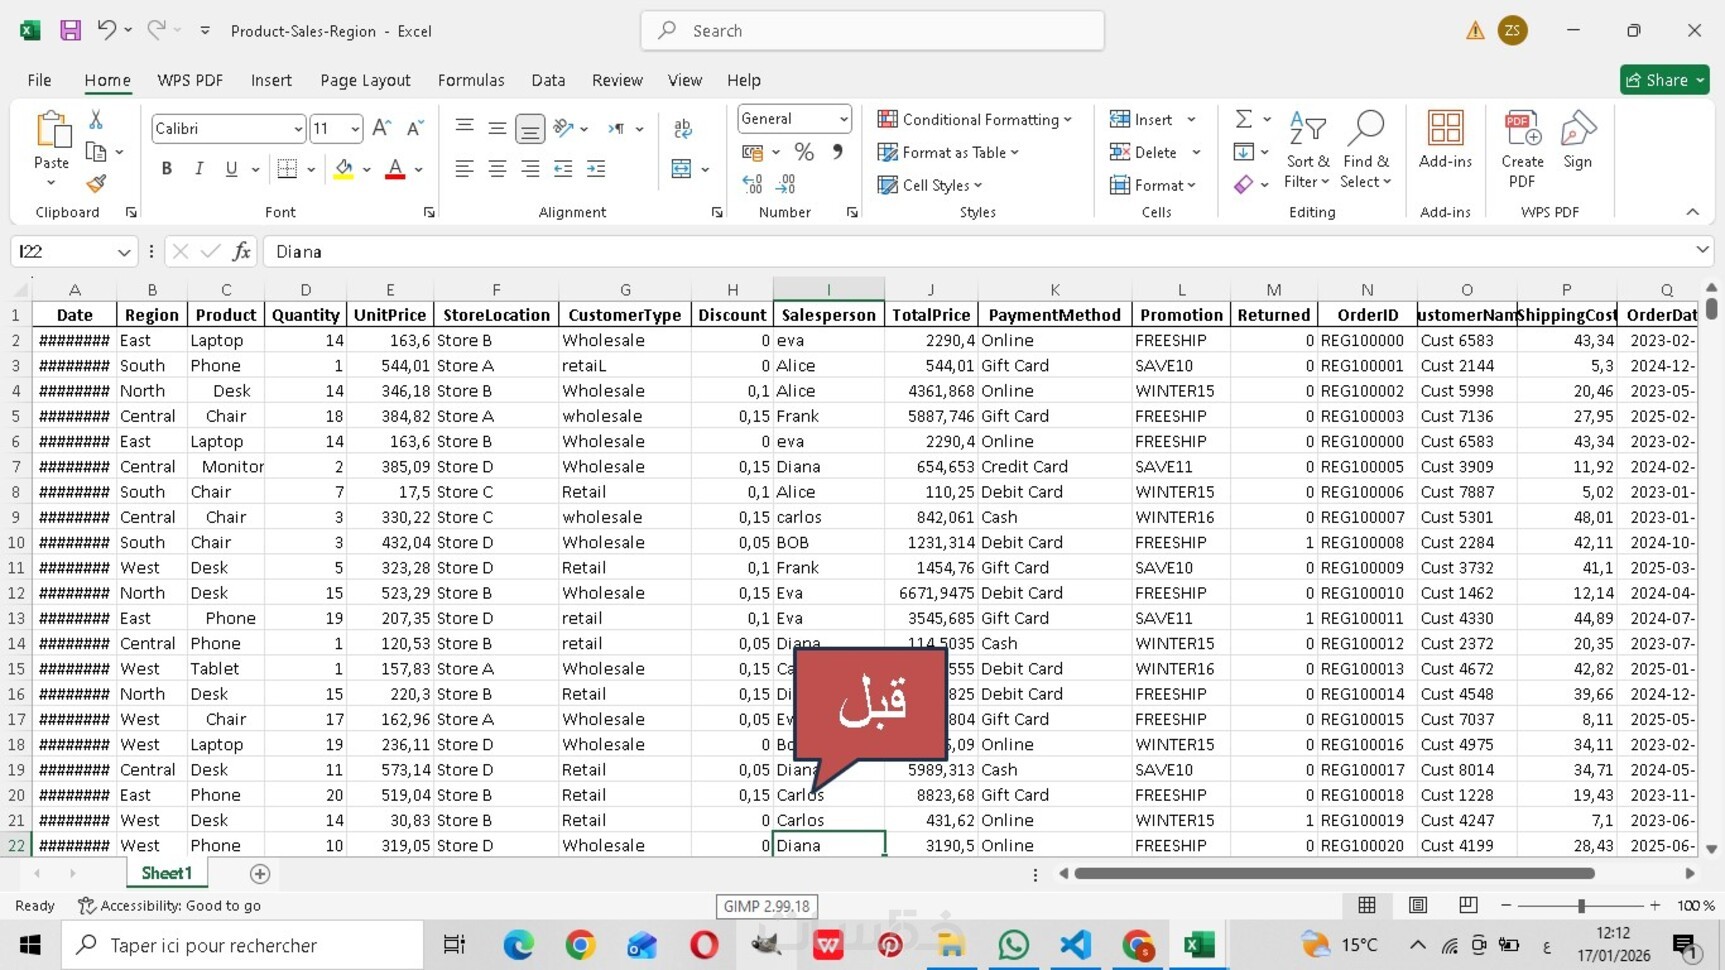1725x970 pixels.
Task: Open the General number format dropdown
Action: tap(843, 119)
